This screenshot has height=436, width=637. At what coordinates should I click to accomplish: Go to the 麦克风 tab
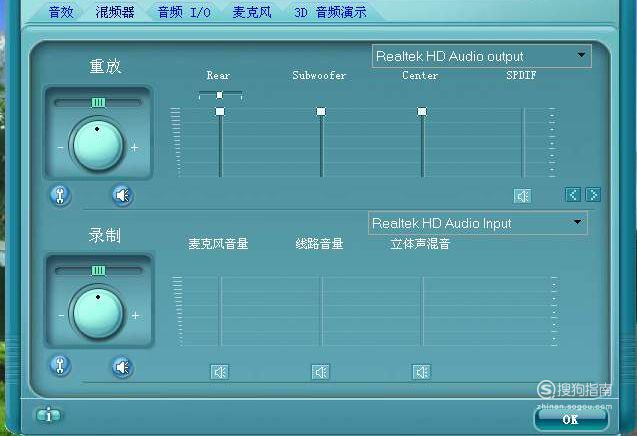pyautogui.click(x=252, y=12)
